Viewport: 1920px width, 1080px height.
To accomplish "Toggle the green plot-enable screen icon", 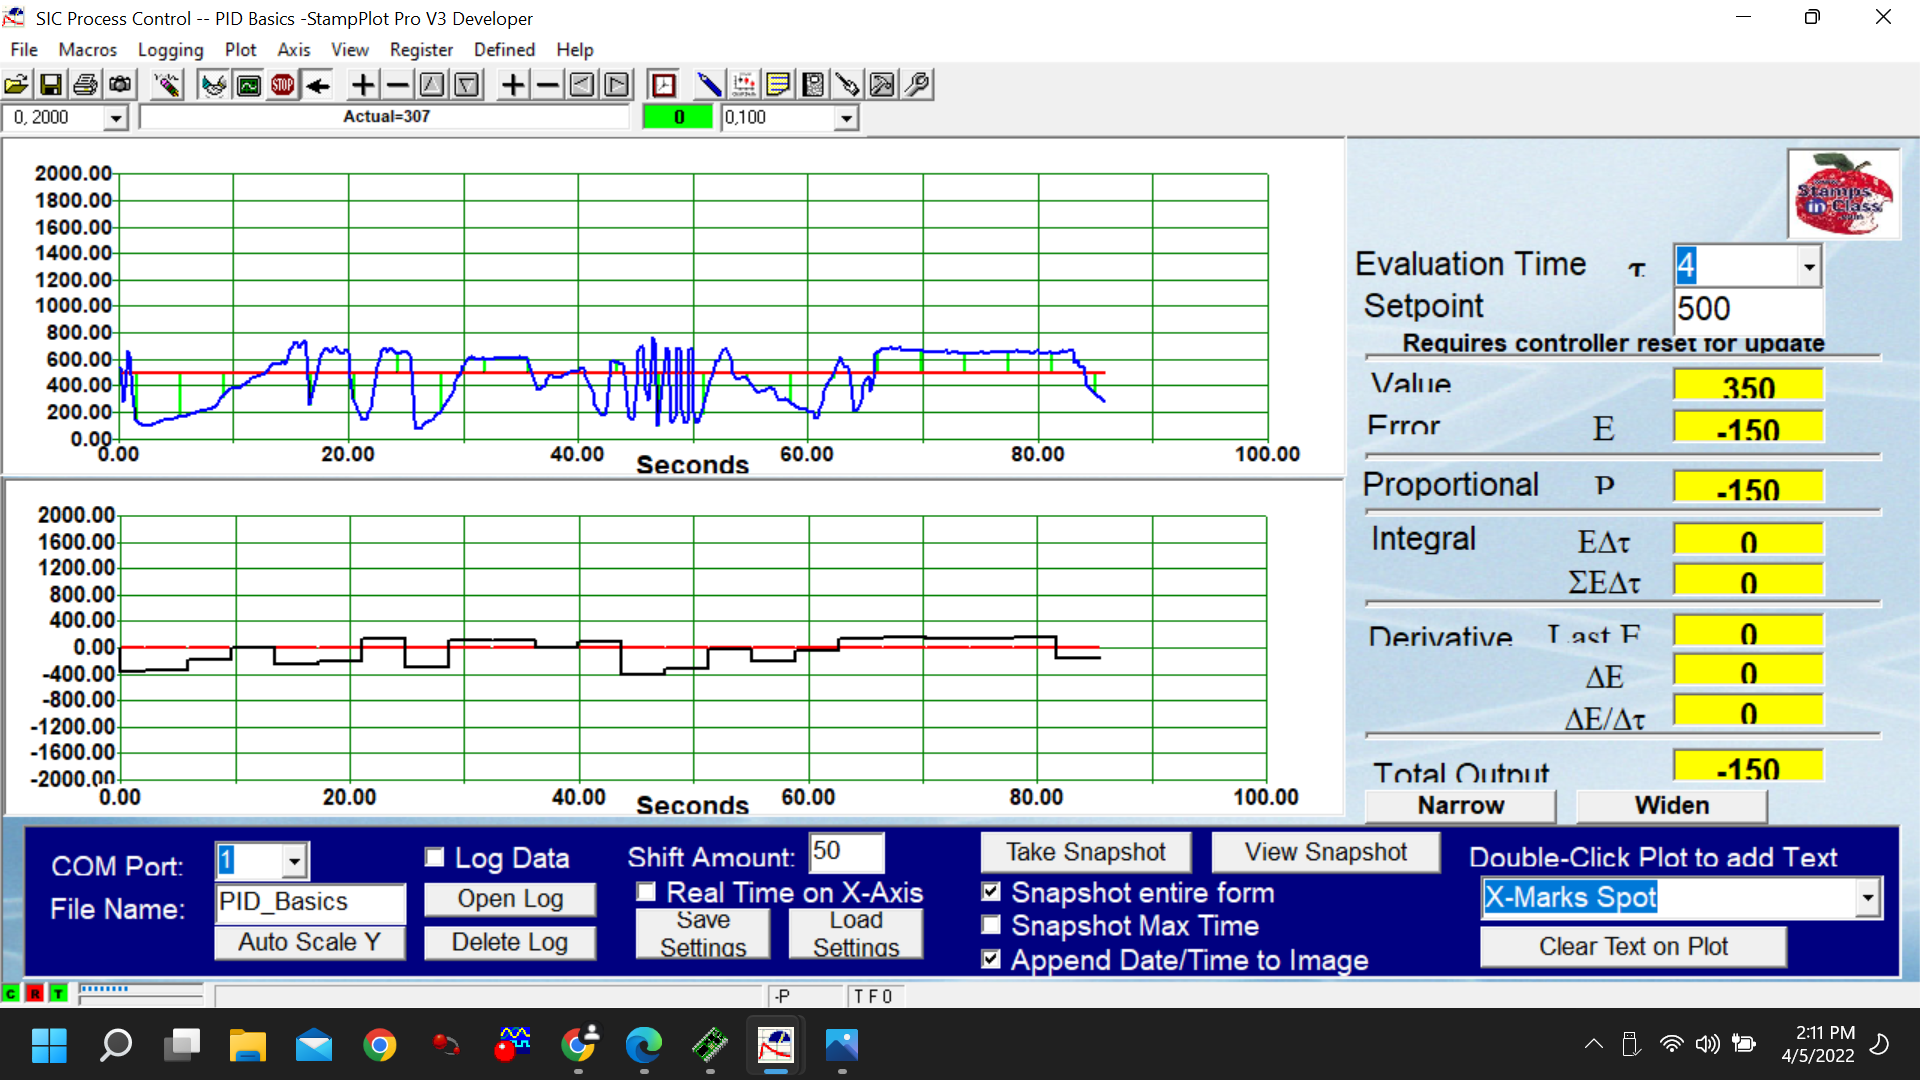I will (x=248, y=85).
